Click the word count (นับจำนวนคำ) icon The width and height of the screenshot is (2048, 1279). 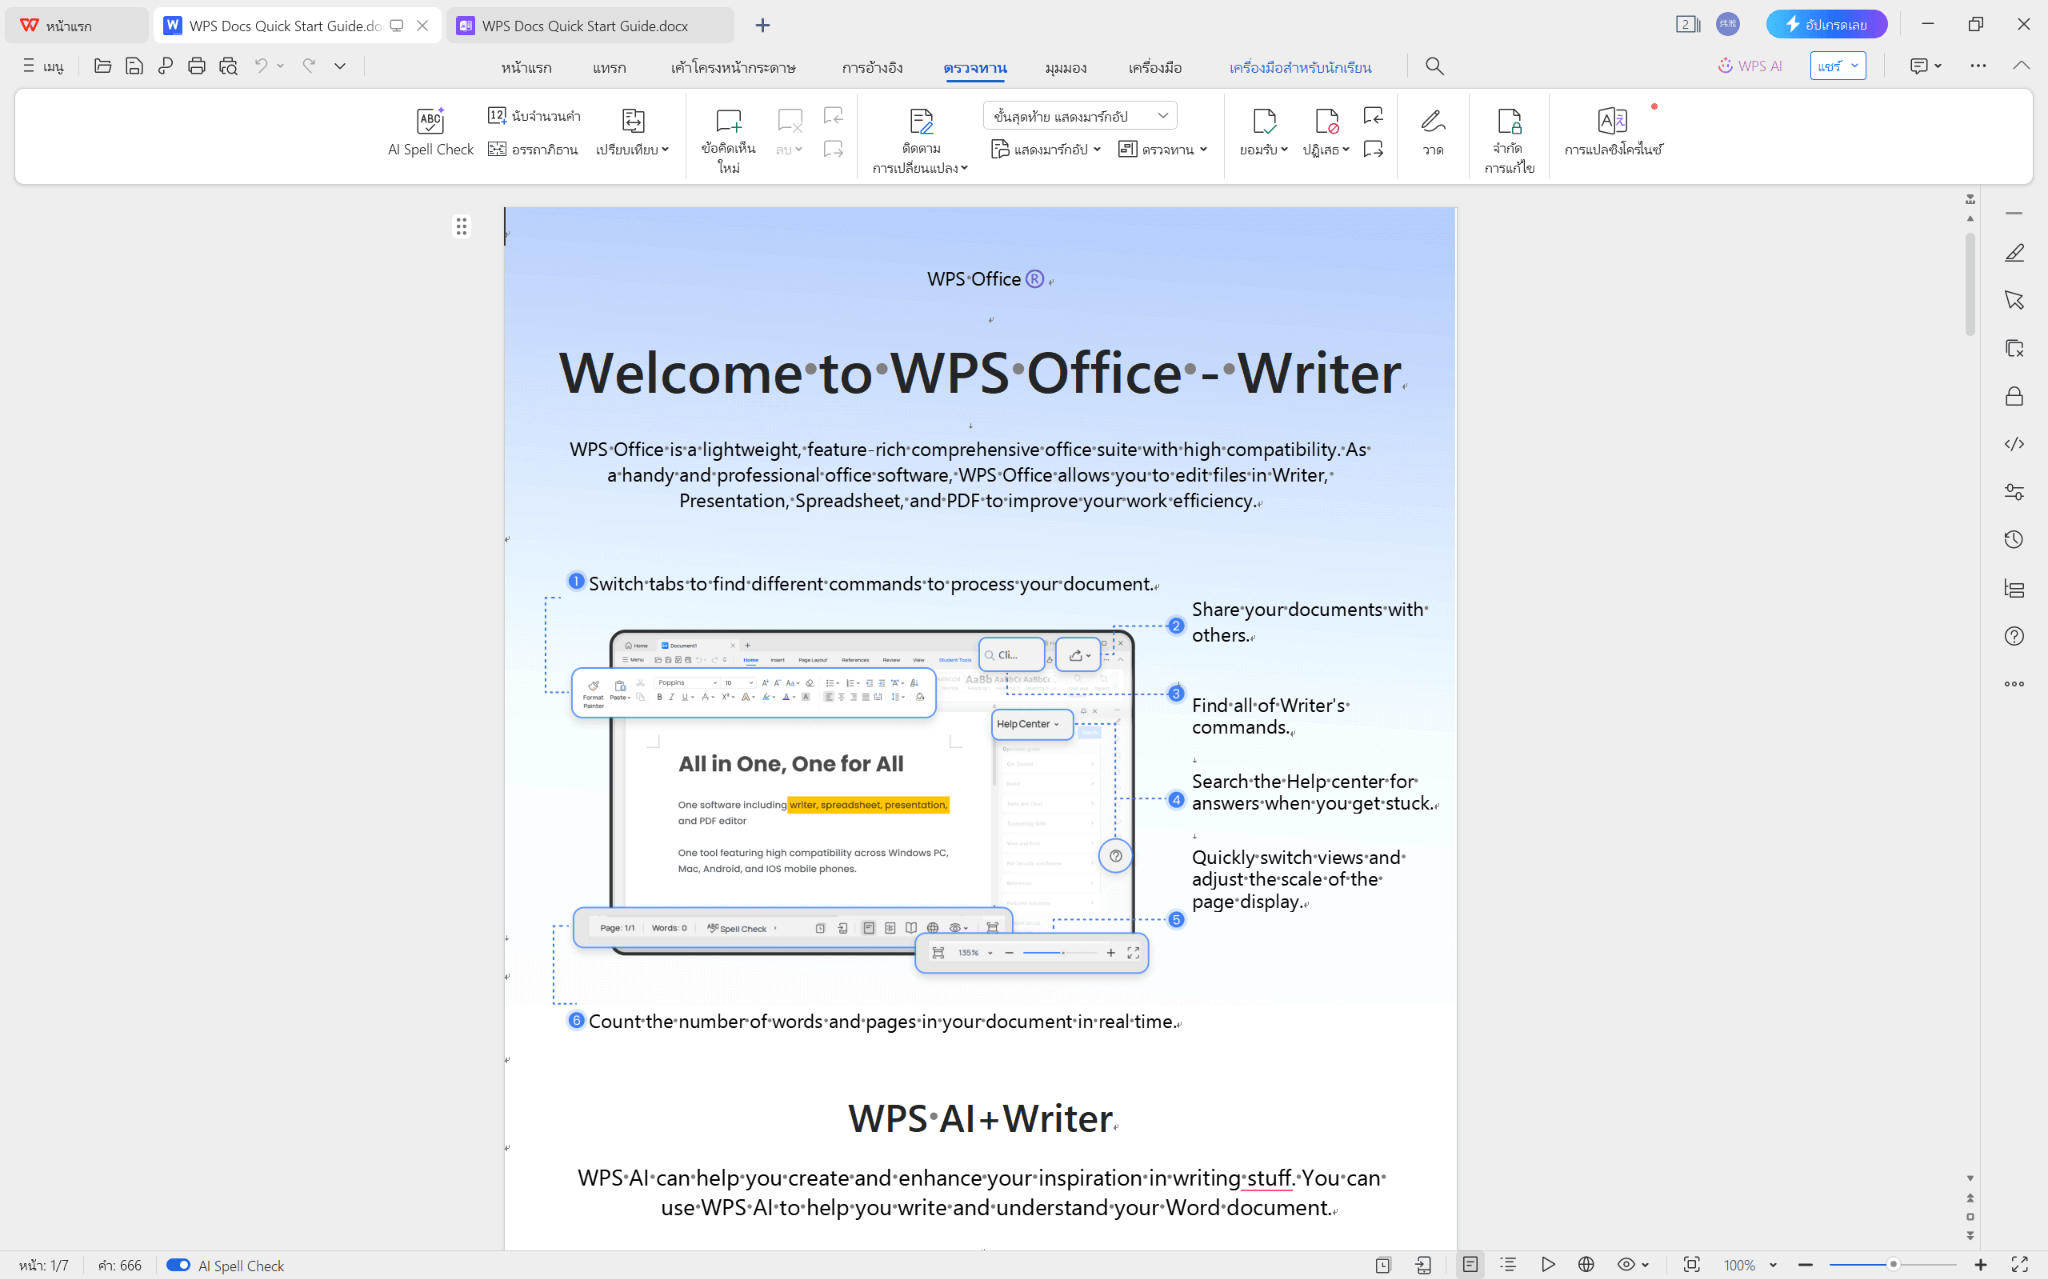point(497,116)
